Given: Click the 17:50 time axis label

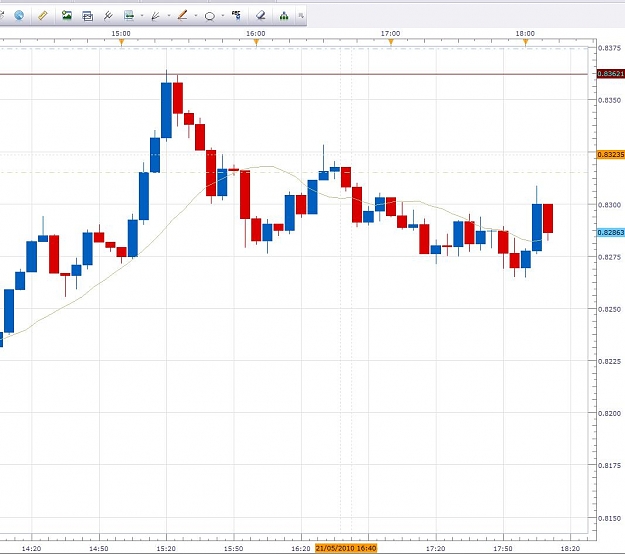Looking at the screenshot, I should coord(503,549).
